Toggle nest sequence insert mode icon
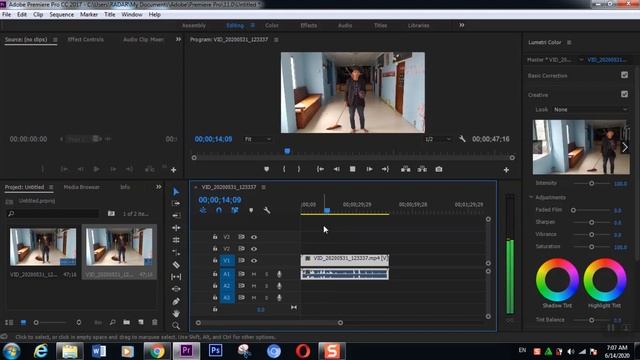640x360 pixels. [x=203, y=211]
